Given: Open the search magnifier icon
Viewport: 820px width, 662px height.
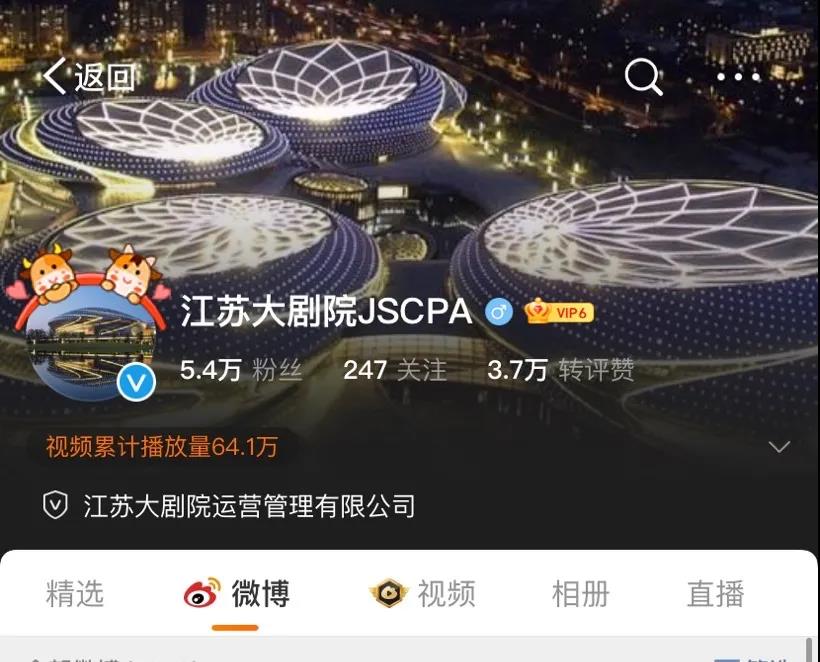Looking at the screenshot, I should pyautogui.click(x=644, y=77).
